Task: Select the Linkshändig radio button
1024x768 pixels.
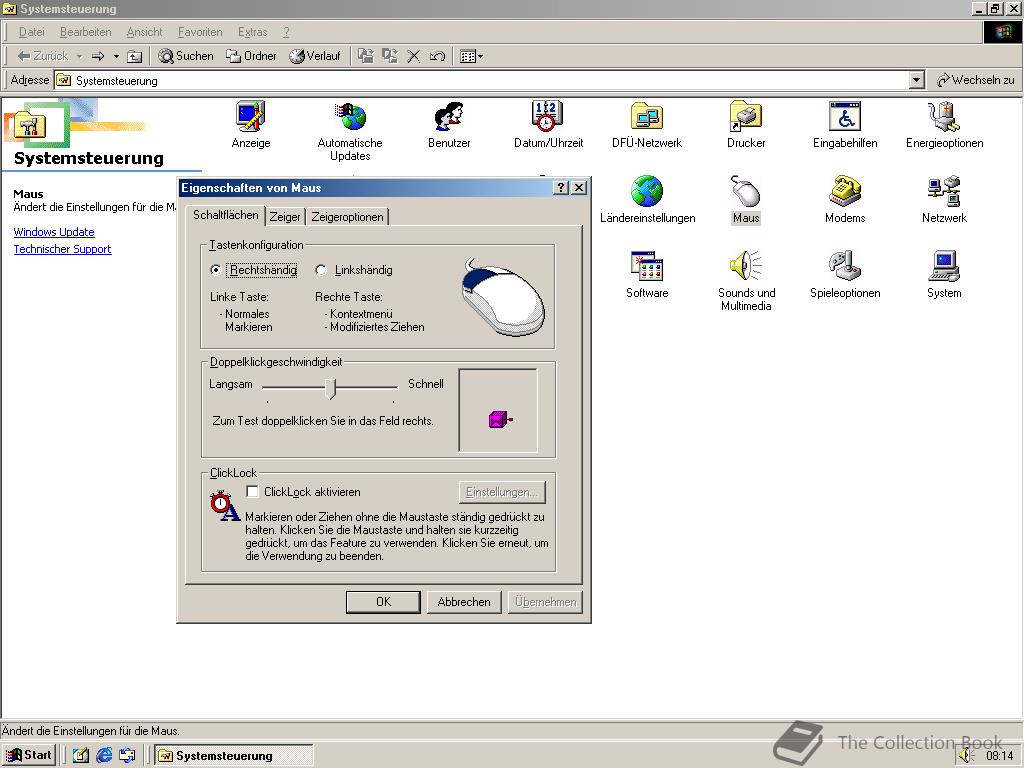Action: pyautogui.click(x=321, y=270)
